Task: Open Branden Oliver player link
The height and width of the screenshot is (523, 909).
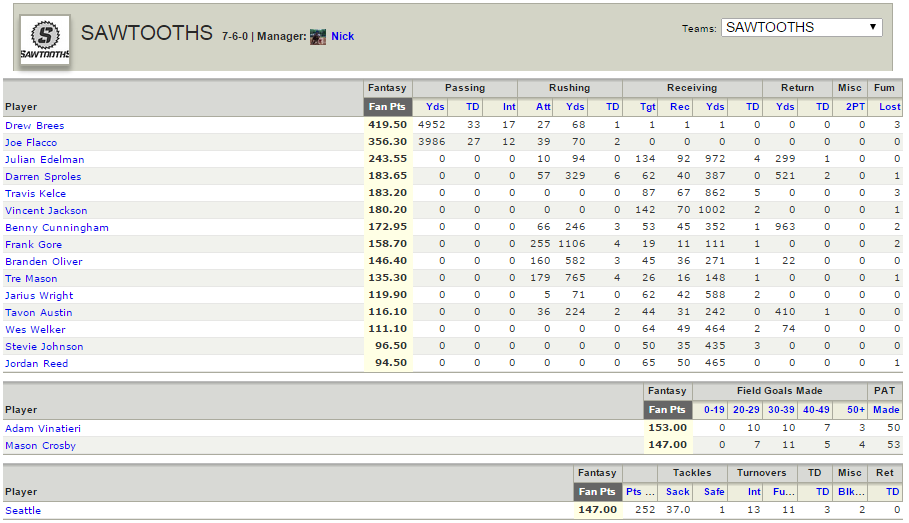Action: click(x=44, y=262)
